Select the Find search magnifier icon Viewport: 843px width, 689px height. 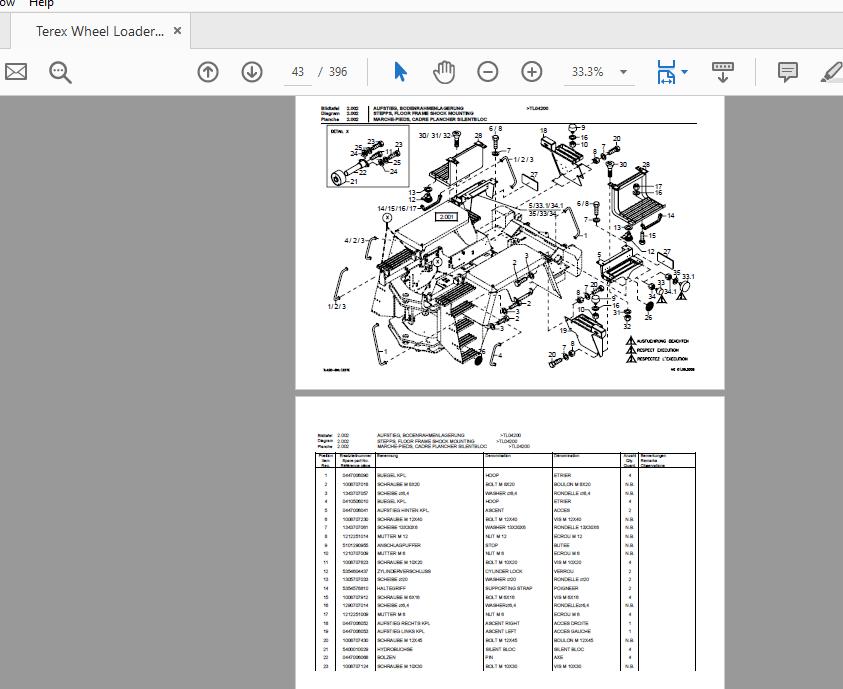point(60,71)
